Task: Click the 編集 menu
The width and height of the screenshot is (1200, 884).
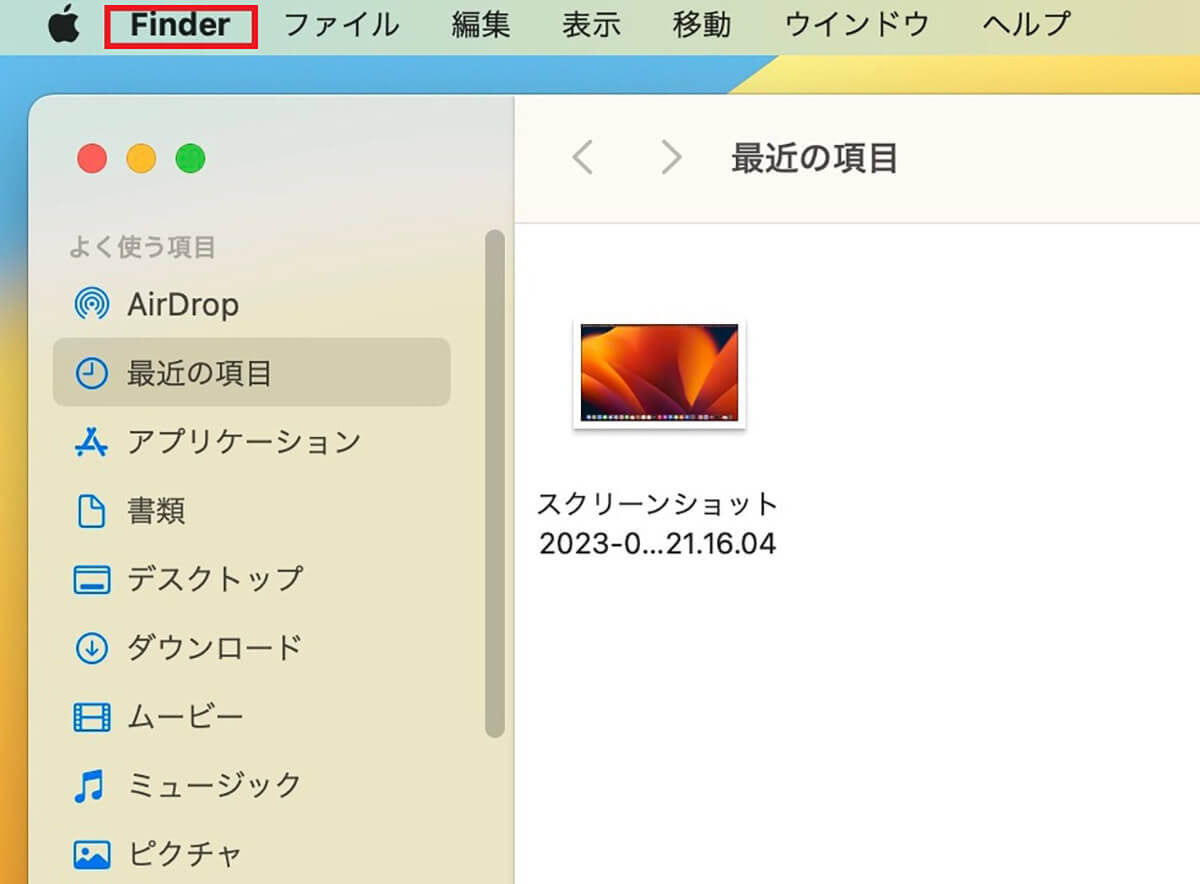Action: click(480, 25)
